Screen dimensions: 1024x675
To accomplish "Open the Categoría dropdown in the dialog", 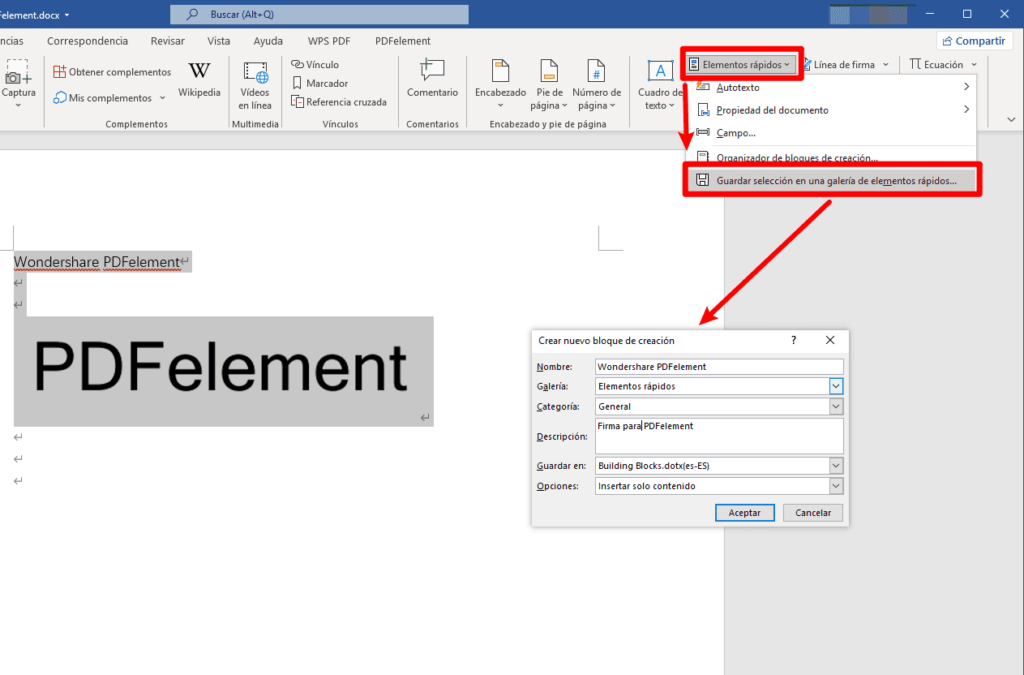I will pos(836,406).
